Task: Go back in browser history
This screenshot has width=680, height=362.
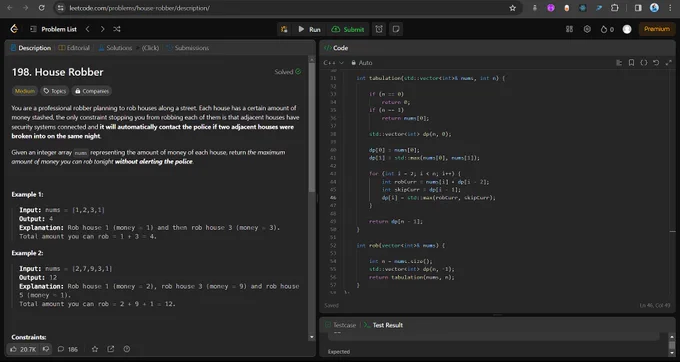Action: tap(10, 8)
